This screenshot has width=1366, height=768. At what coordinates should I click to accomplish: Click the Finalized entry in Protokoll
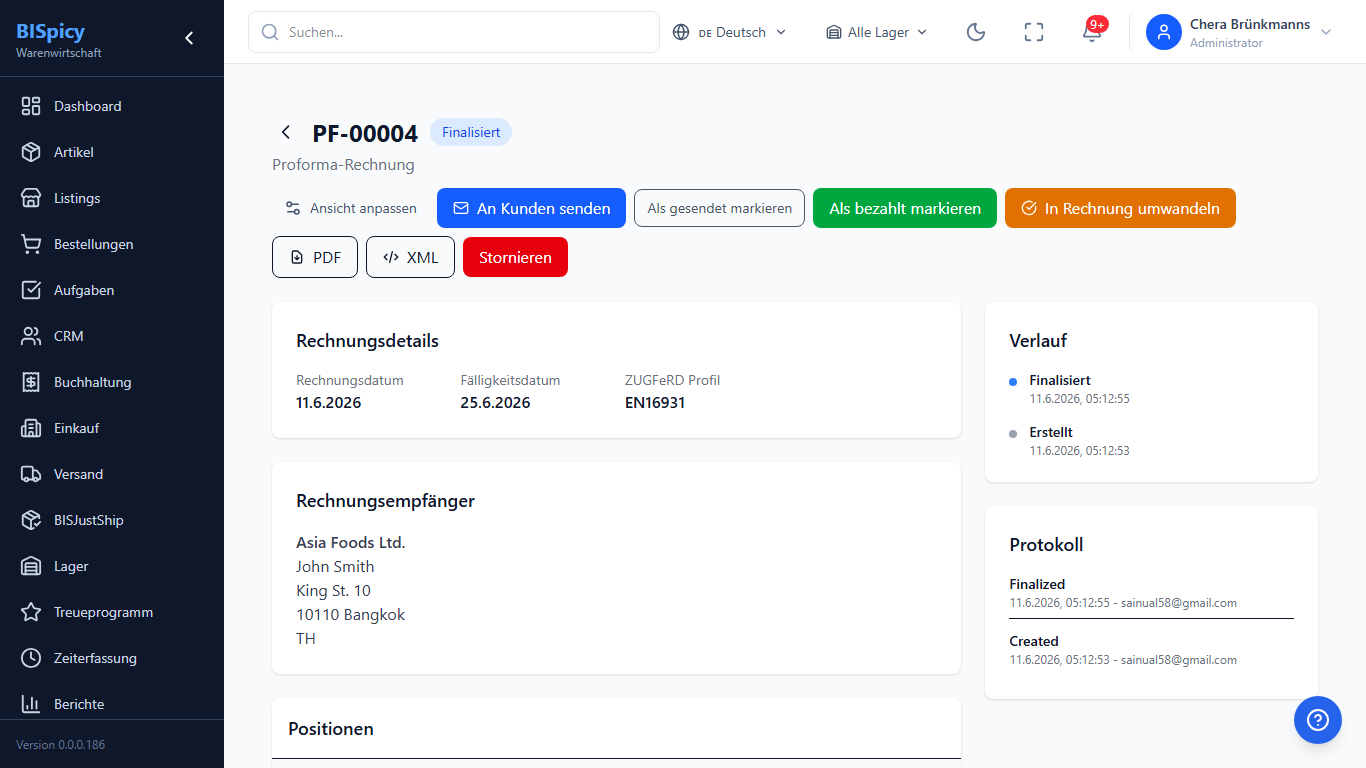(x=1037, y=584)
